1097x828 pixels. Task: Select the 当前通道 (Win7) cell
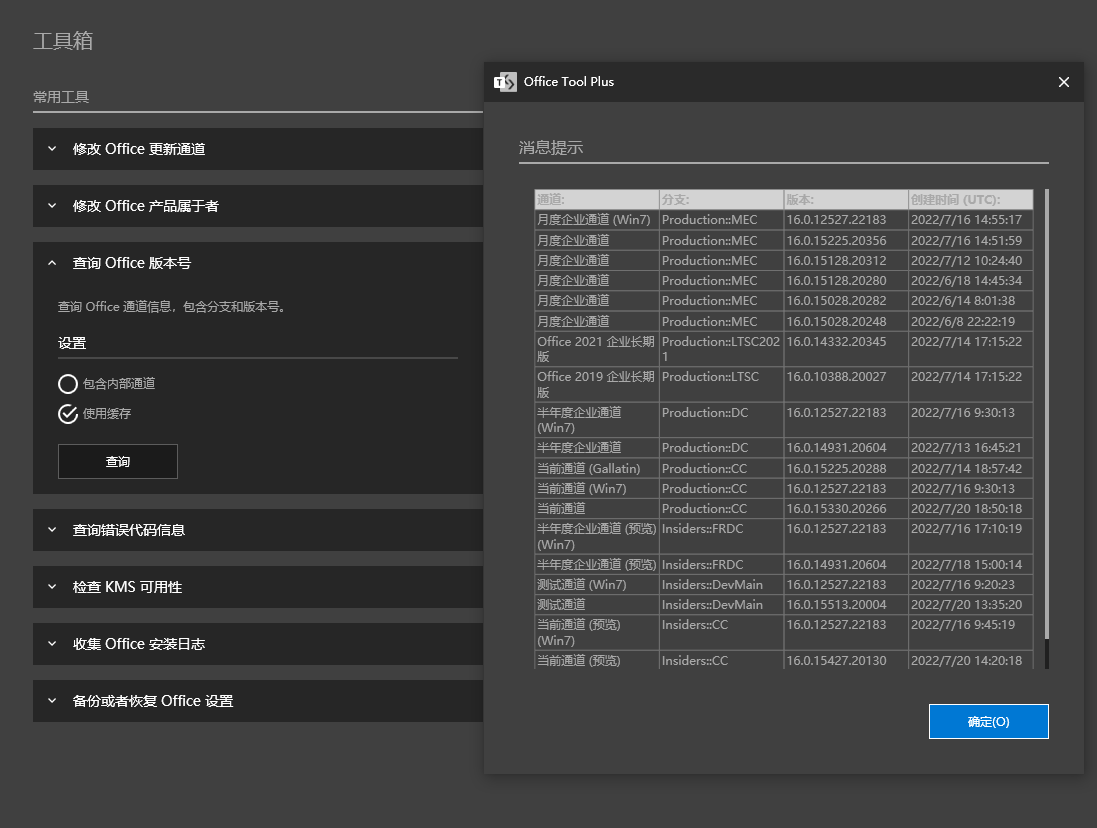pyautogui.click(x=597, y=489)
